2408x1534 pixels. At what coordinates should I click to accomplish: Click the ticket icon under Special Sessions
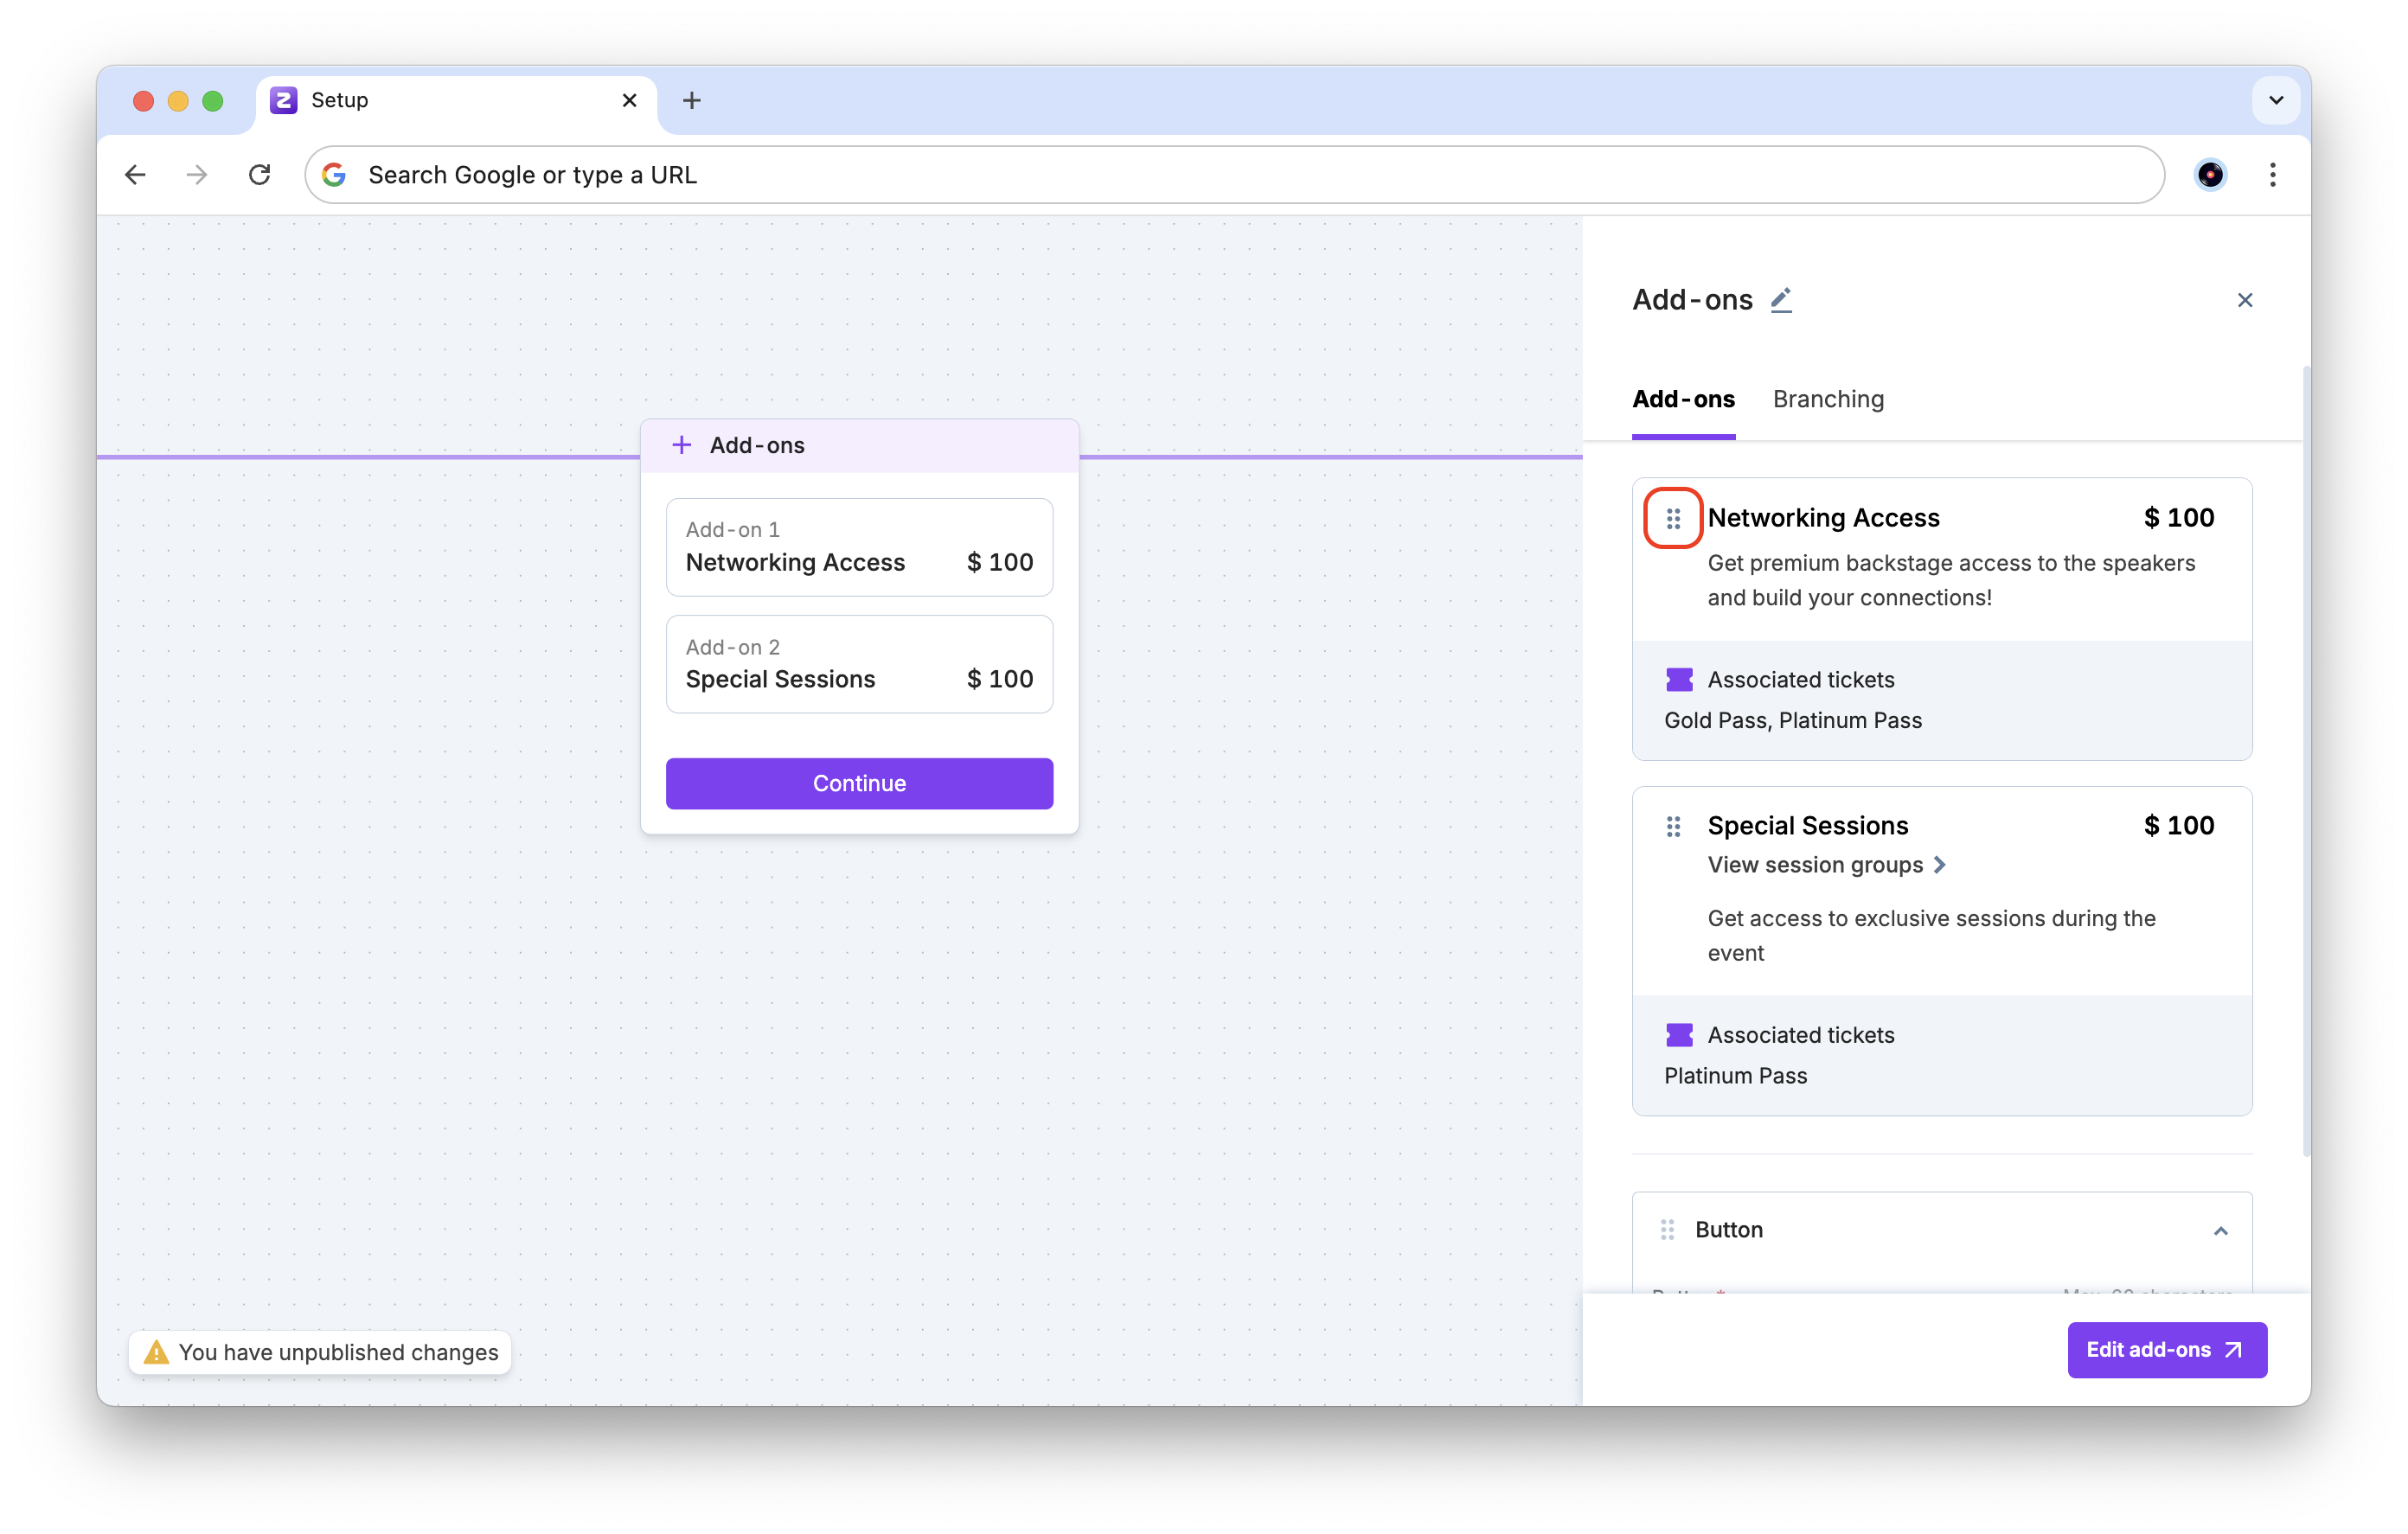click(x=1679, y=1035)
